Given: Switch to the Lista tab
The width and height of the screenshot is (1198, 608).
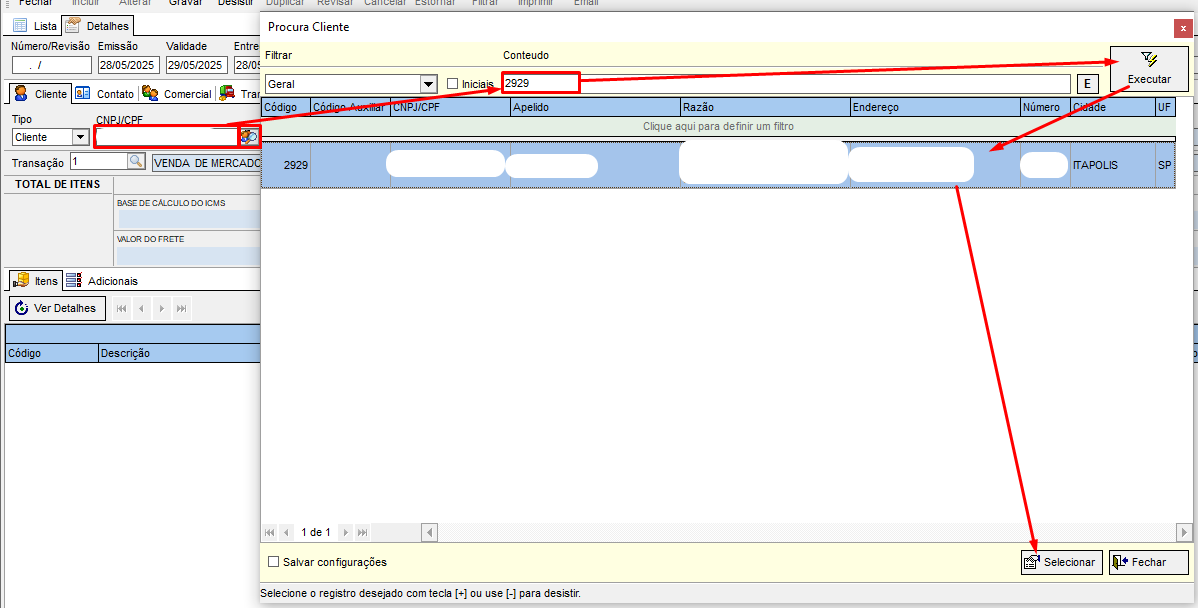Looking at the screenshot, I should pos(35,26).
